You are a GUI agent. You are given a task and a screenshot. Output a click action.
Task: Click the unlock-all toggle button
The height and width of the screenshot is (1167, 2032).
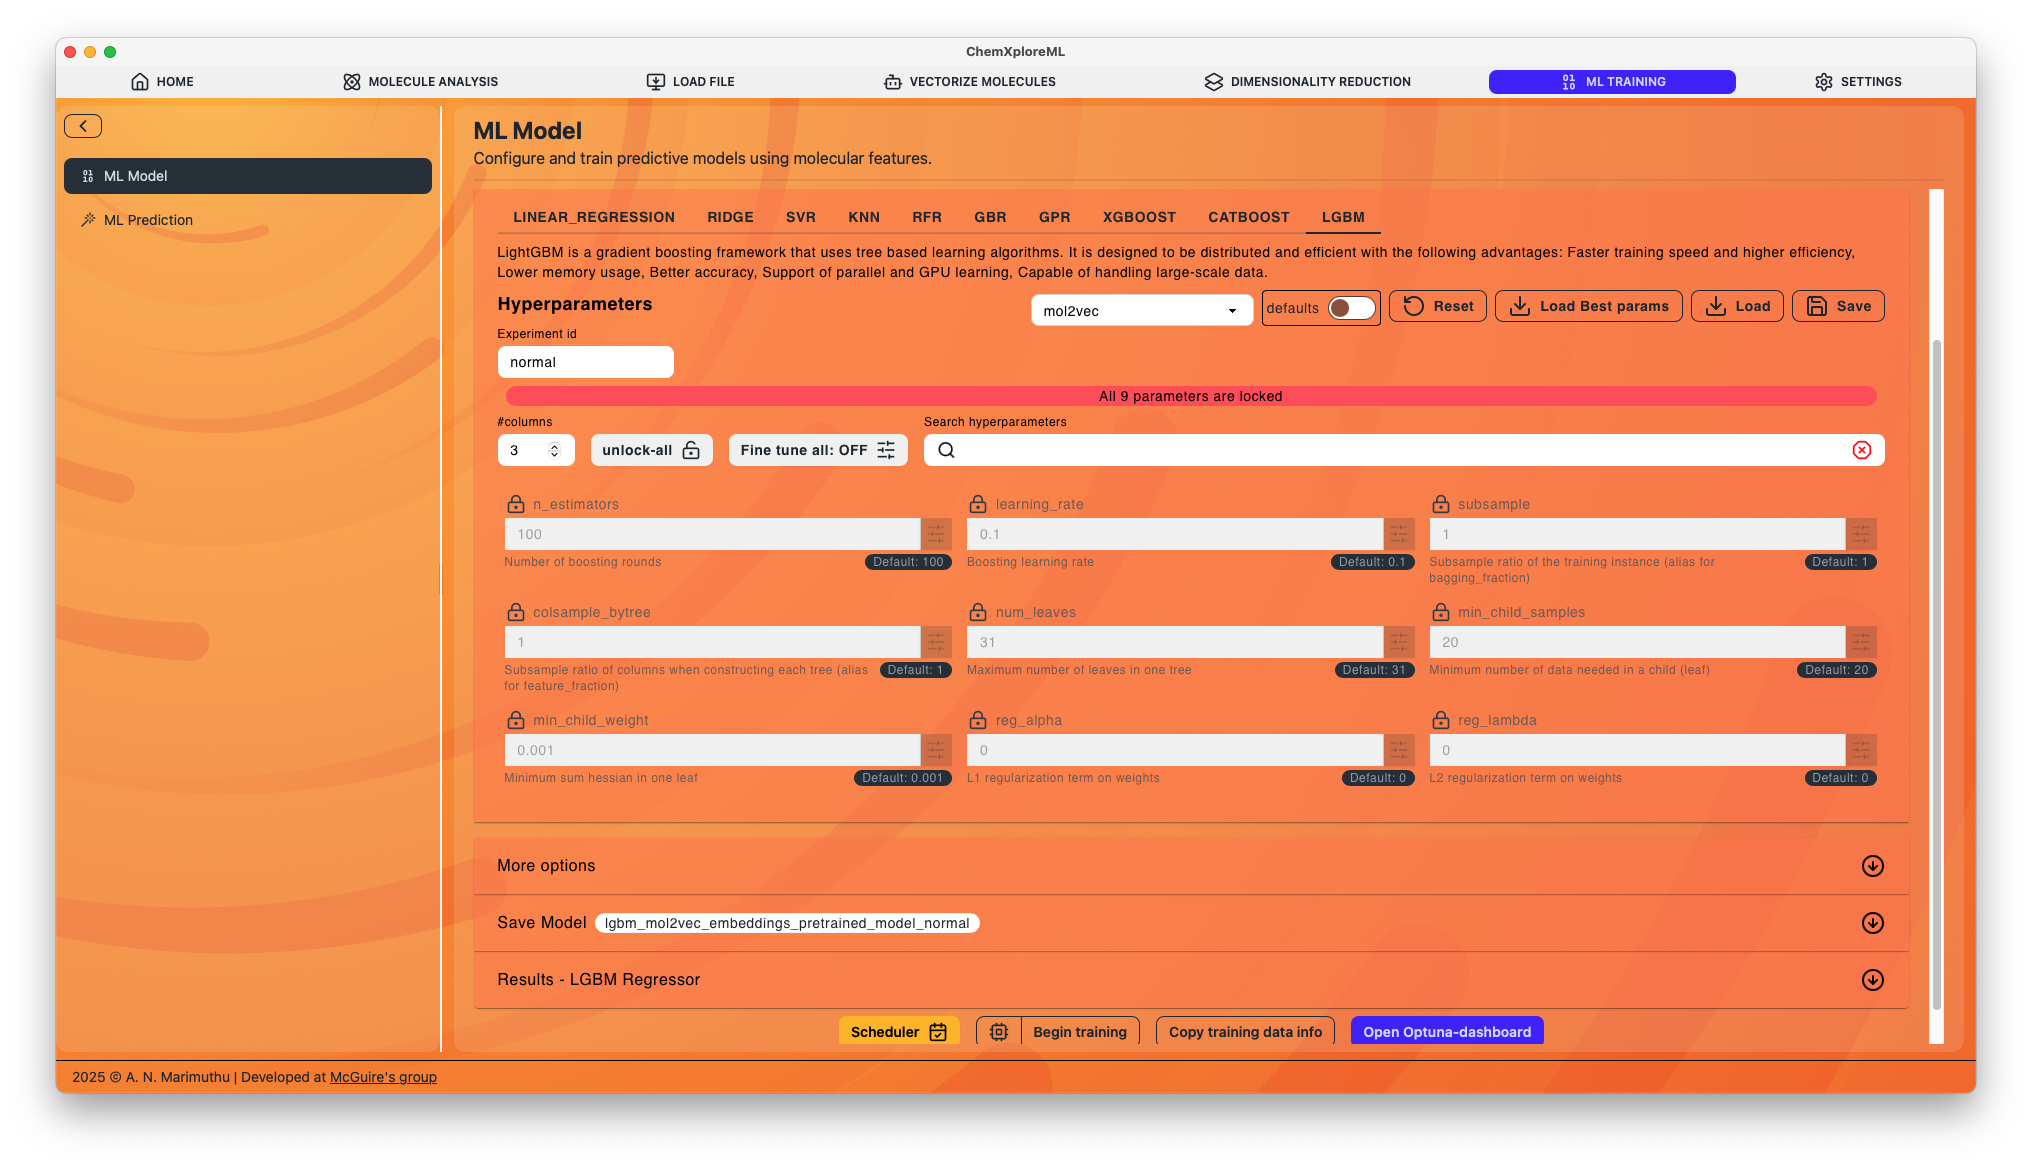point(651,450)
